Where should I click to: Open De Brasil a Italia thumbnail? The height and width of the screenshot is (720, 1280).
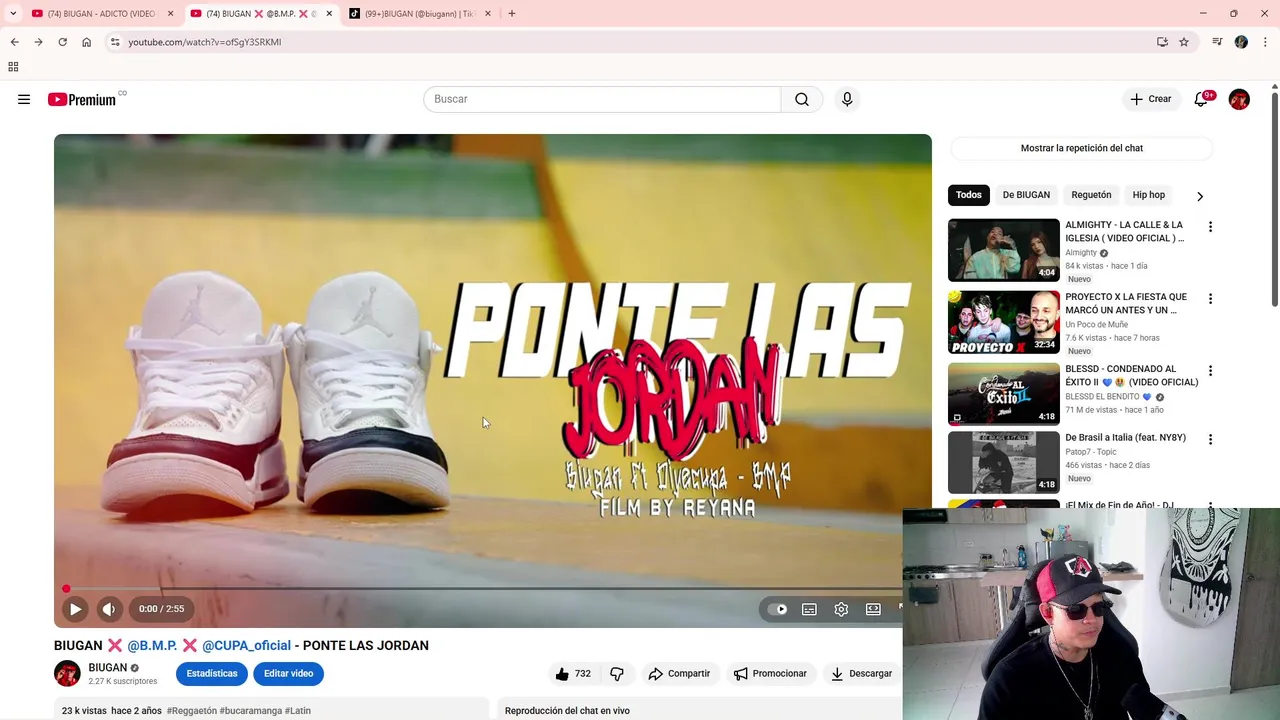click(x=1004, y=463)
